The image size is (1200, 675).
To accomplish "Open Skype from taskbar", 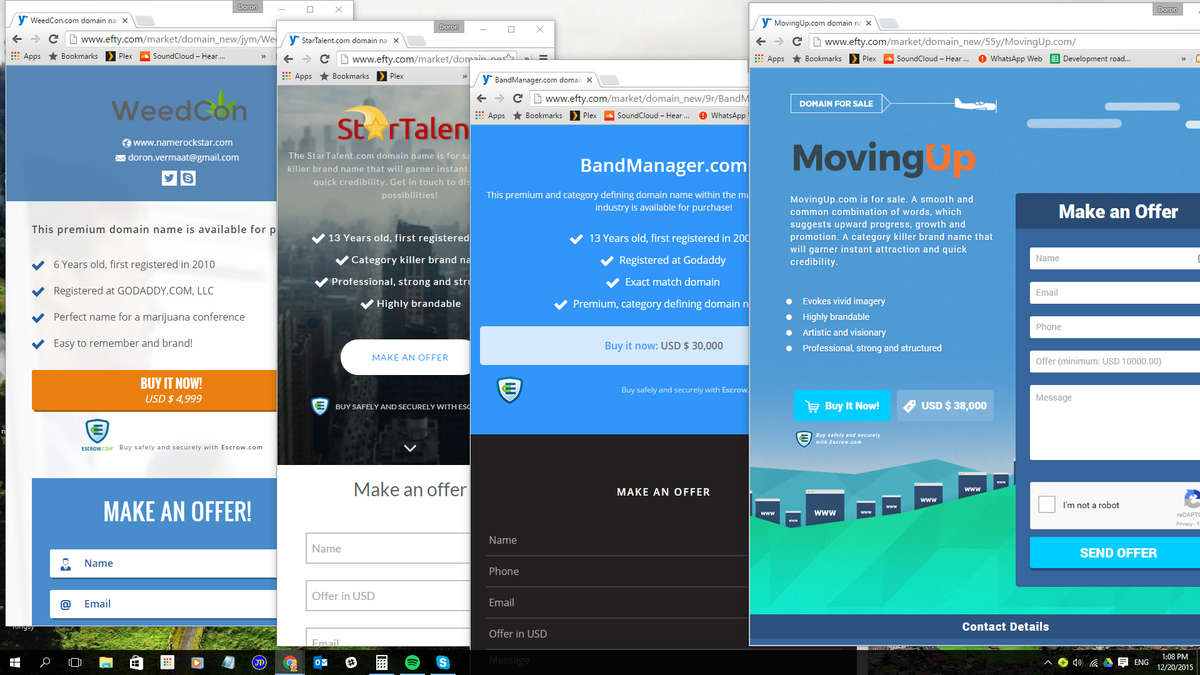I will (x=442, y=662).
